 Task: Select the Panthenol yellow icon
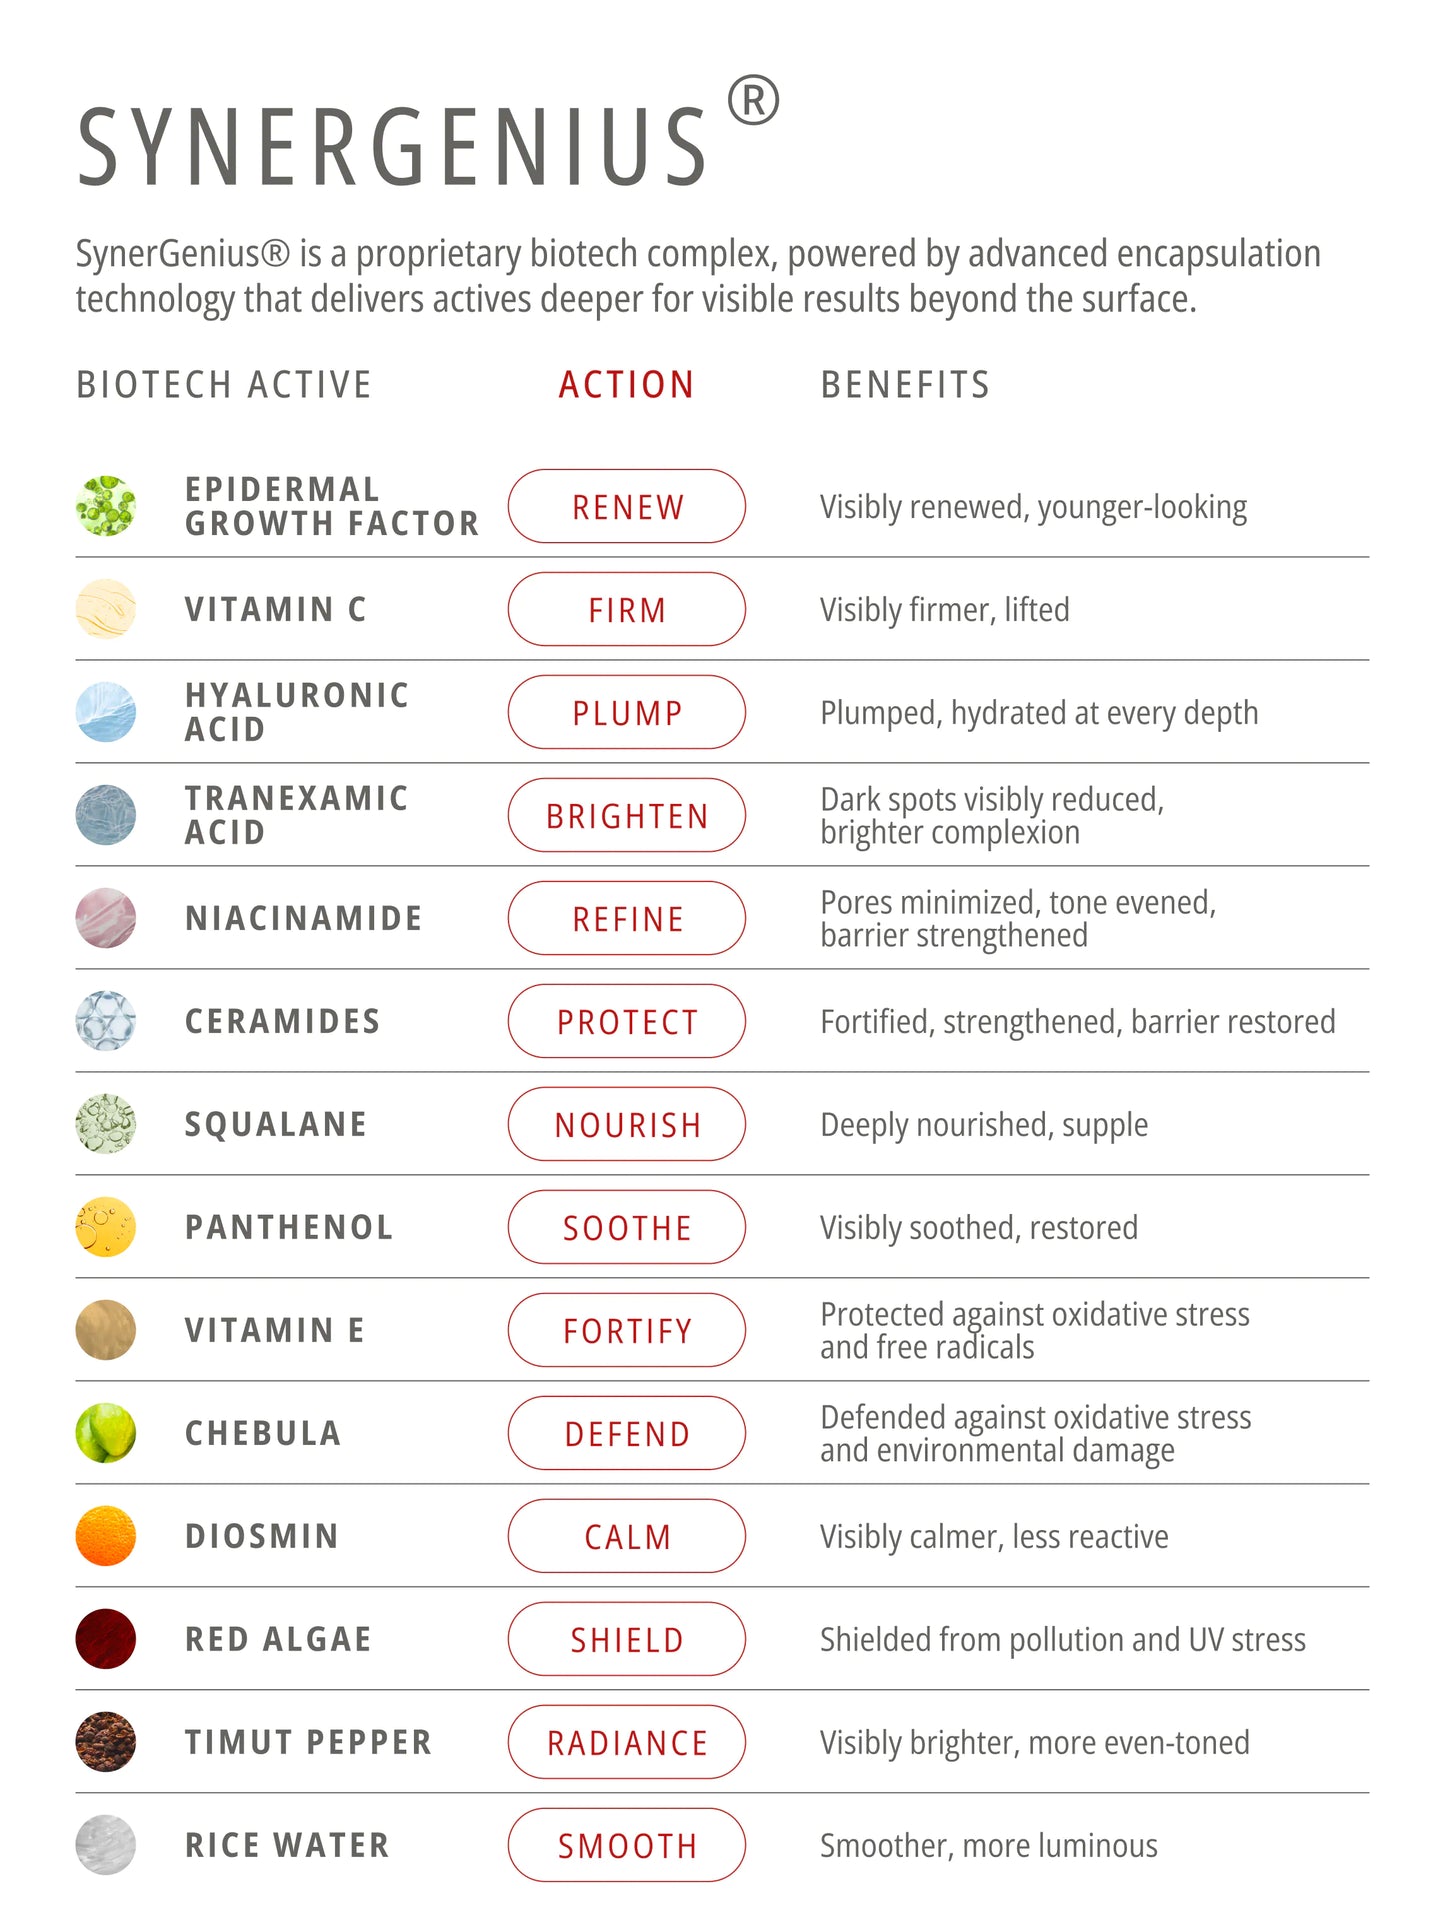[x=106, y=1227]
